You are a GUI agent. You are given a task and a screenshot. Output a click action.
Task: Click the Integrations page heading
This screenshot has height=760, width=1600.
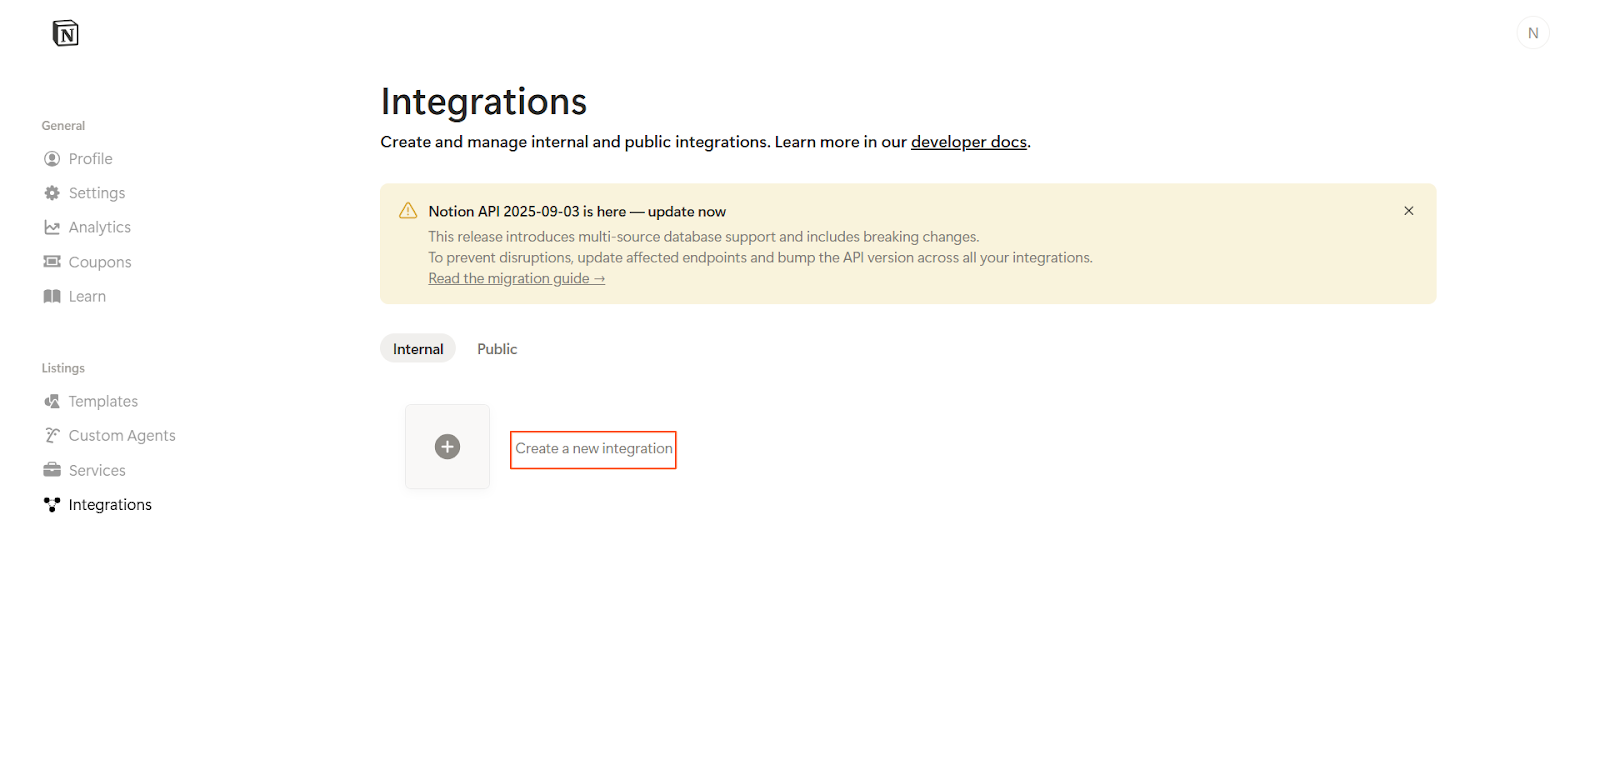(x=484, y=102)
